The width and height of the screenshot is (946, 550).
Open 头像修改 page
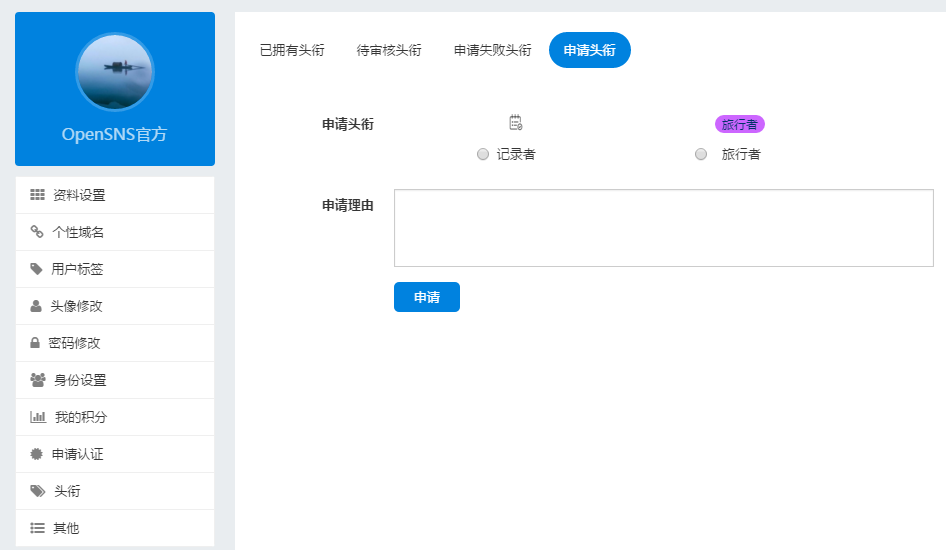[x=115, y=306]
